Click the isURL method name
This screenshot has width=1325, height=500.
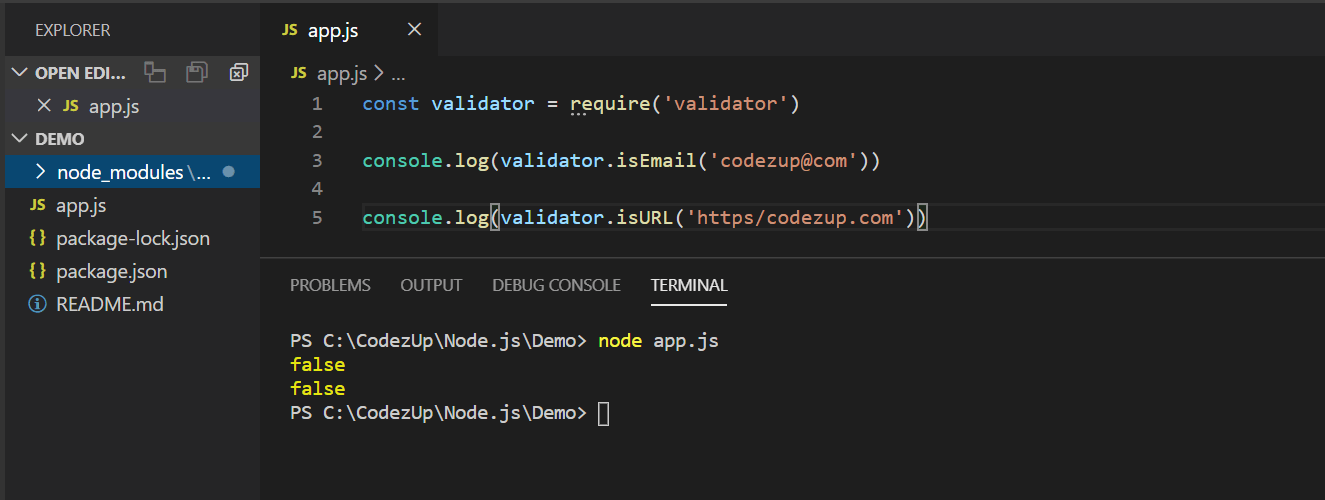coord(646,217)
